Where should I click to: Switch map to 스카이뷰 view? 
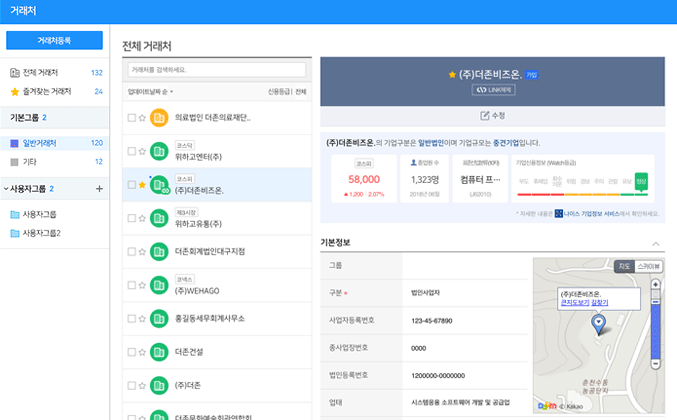point(649,266)
